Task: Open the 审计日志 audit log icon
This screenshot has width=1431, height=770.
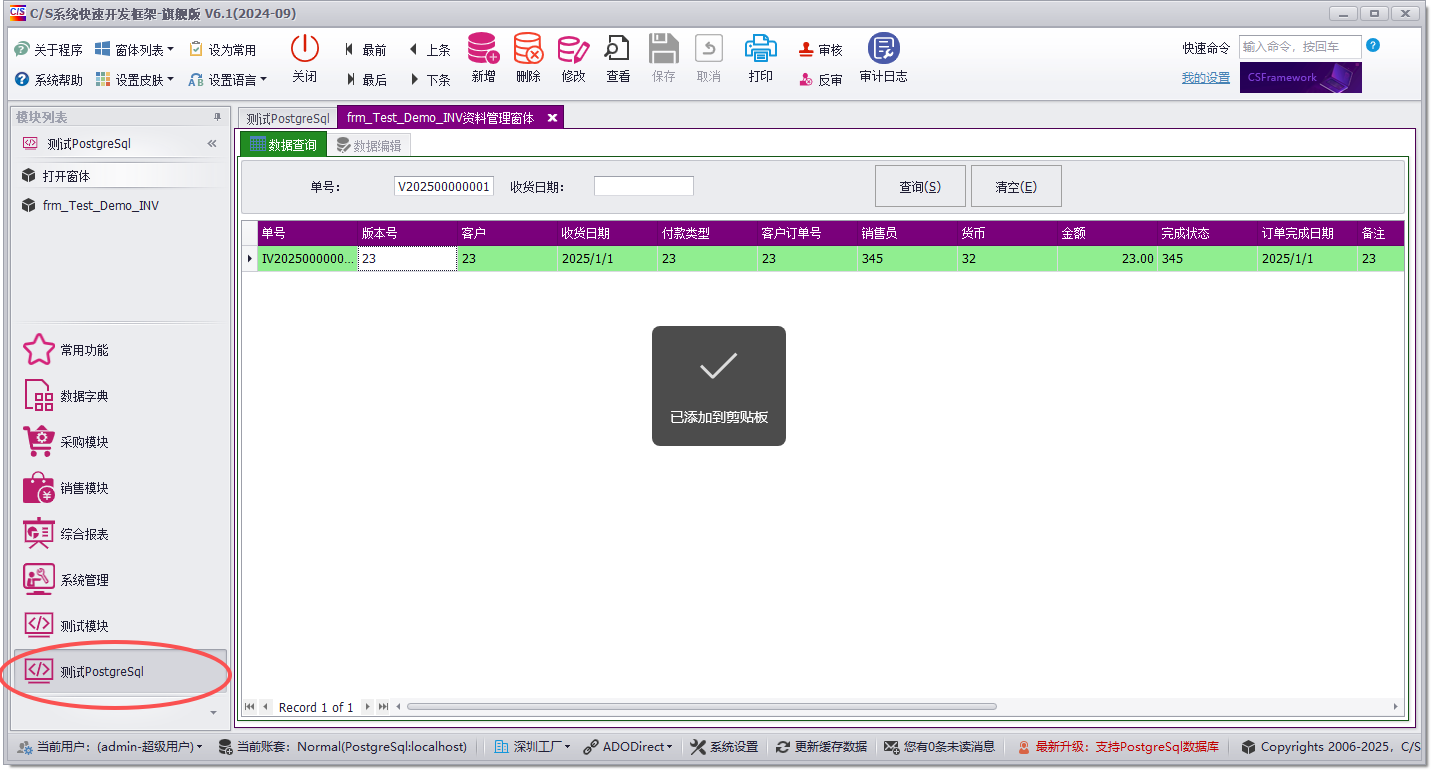Action: [x=882, y=58]
